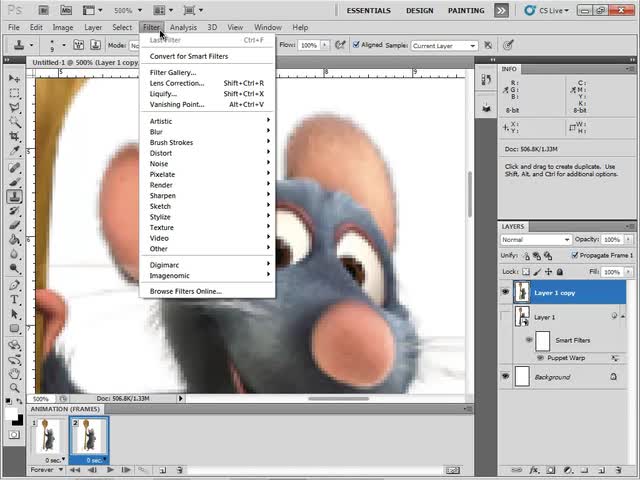This screenshot has height=480, width=640.
Task: Select the Path Selection tool
Action: pyautogui.click(x=14, y=314)
